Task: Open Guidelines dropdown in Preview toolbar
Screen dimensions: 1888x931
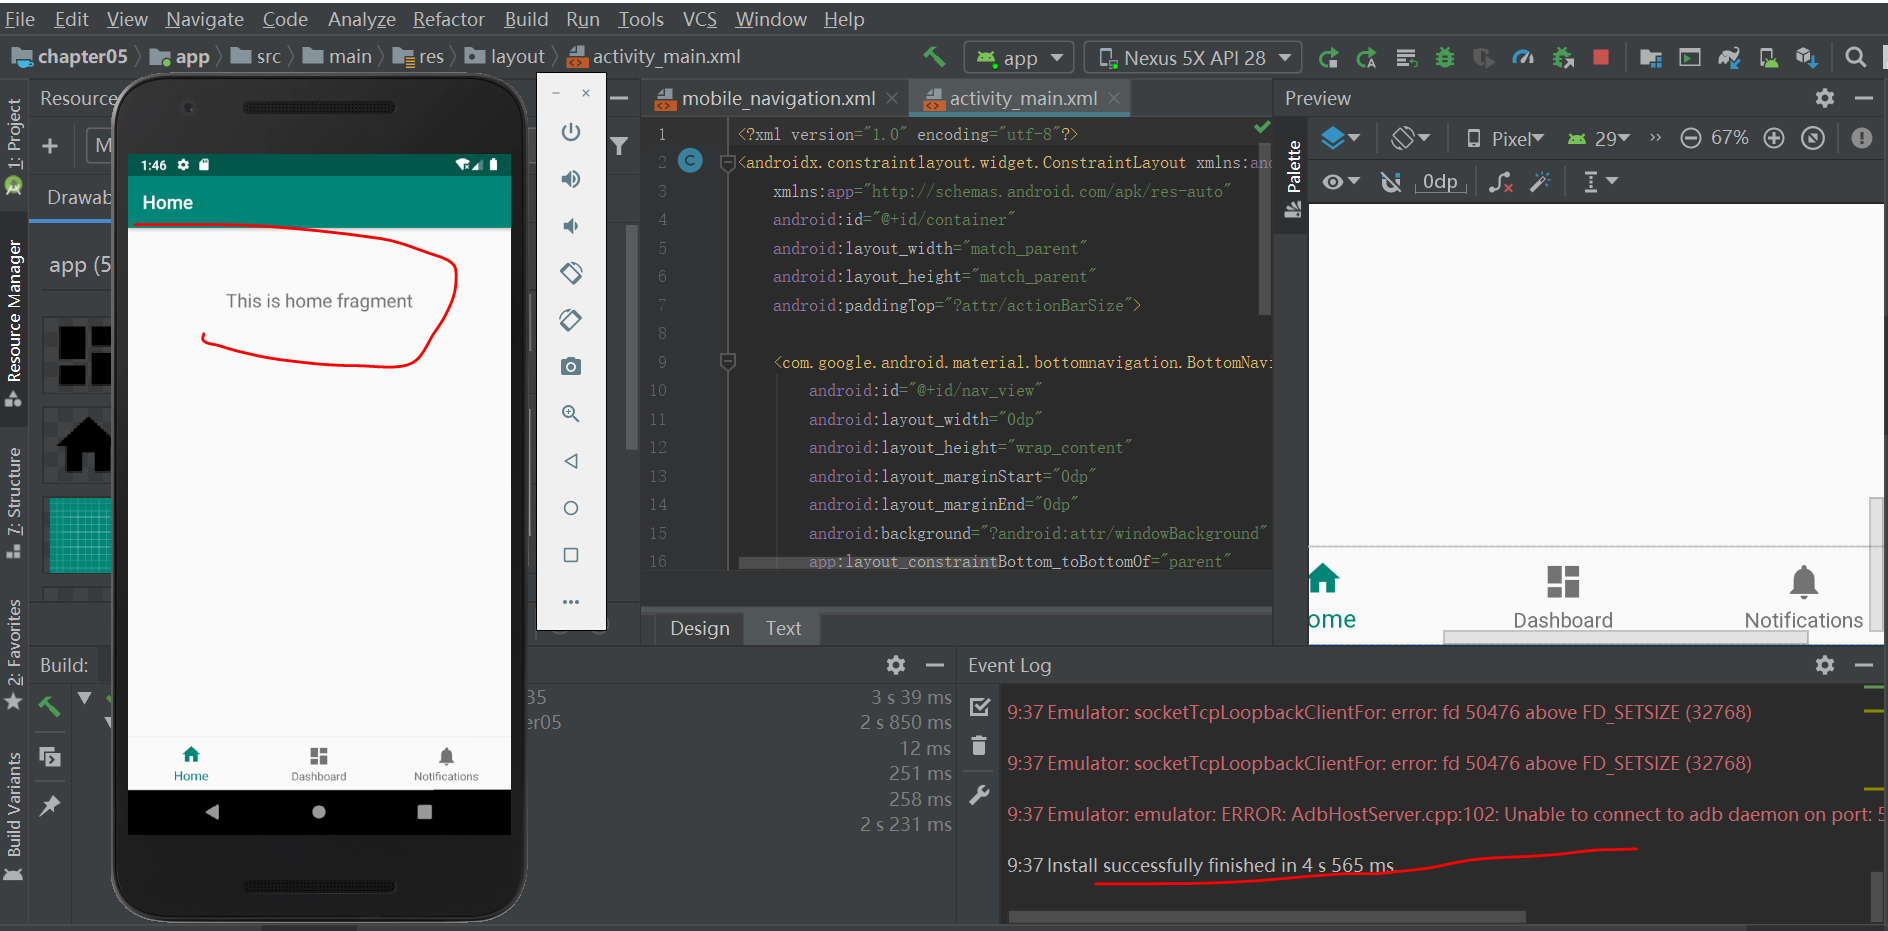Action: [x=1600, y=182]
